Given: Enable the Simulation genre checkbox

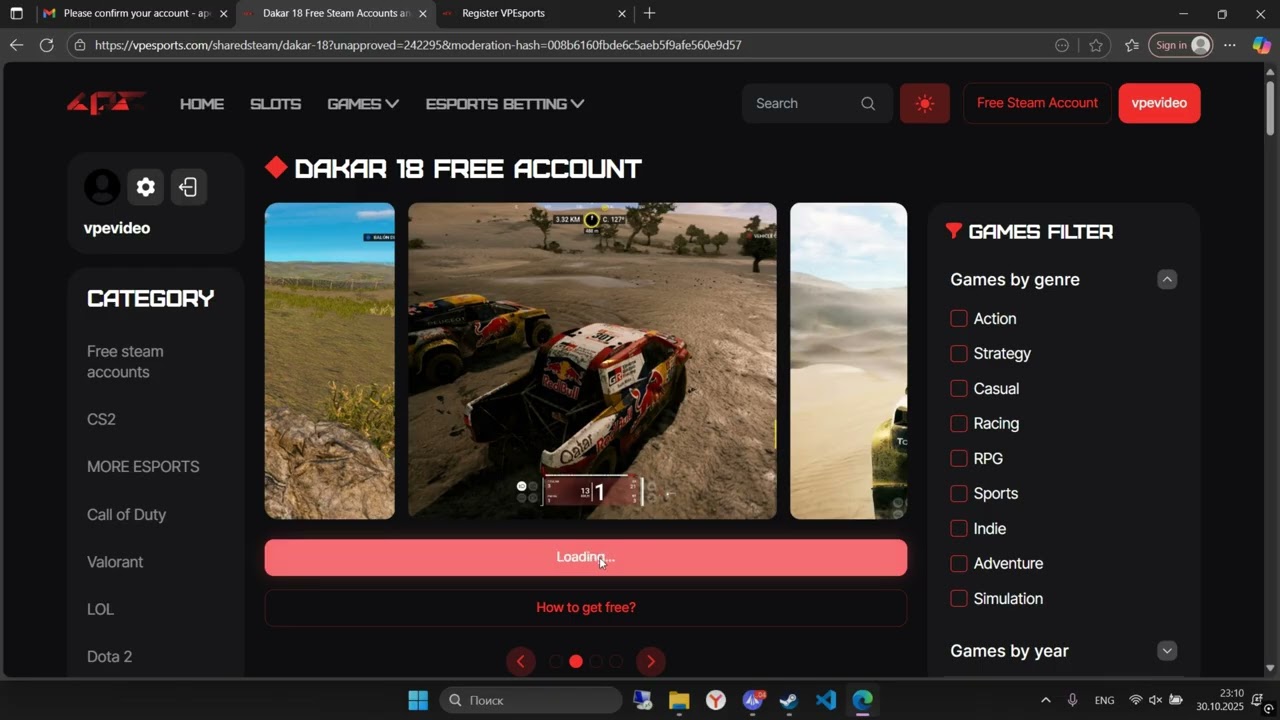Looking at the screenshot, I should [x=959, y=598].
